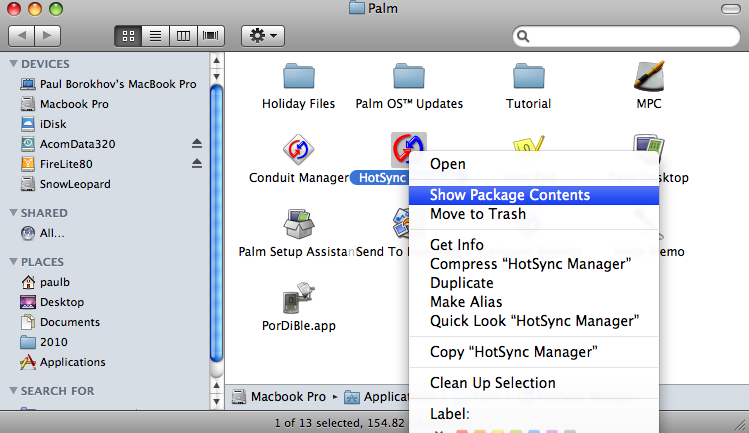Screen dimensions: 749x433
Task: Choose Get Info from context menu
Action: [534, 245]
